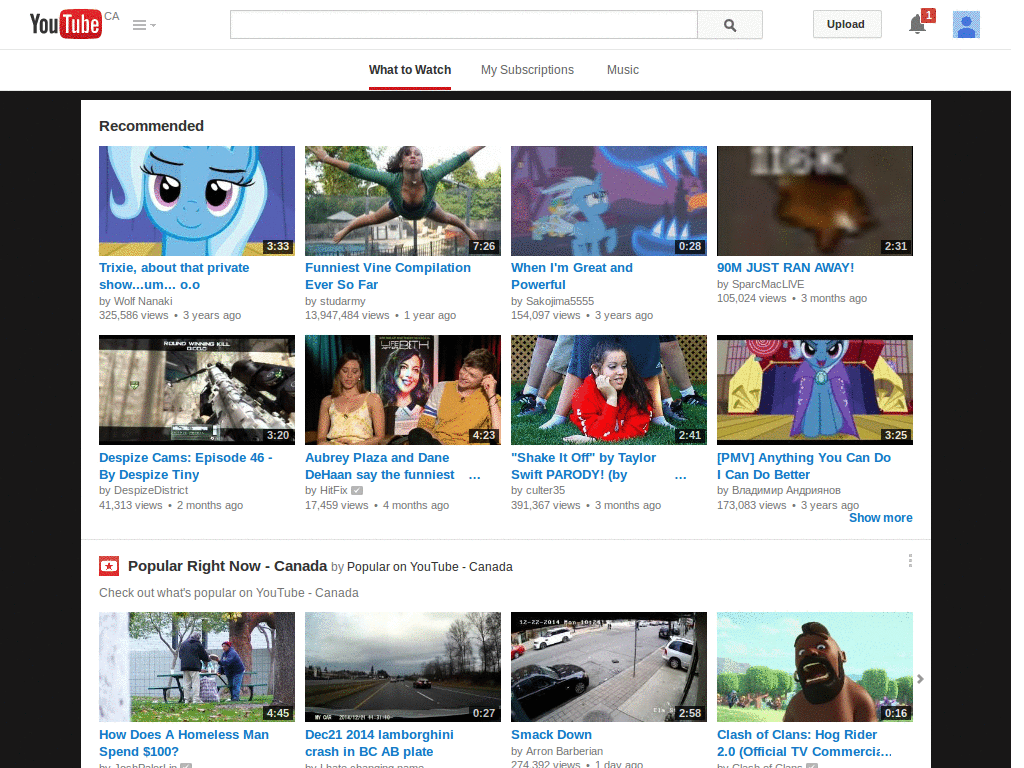This screenshot has height=768, width=1024.
Task: Open channel Sakojima5555
Action: click(x=560, y=301)
